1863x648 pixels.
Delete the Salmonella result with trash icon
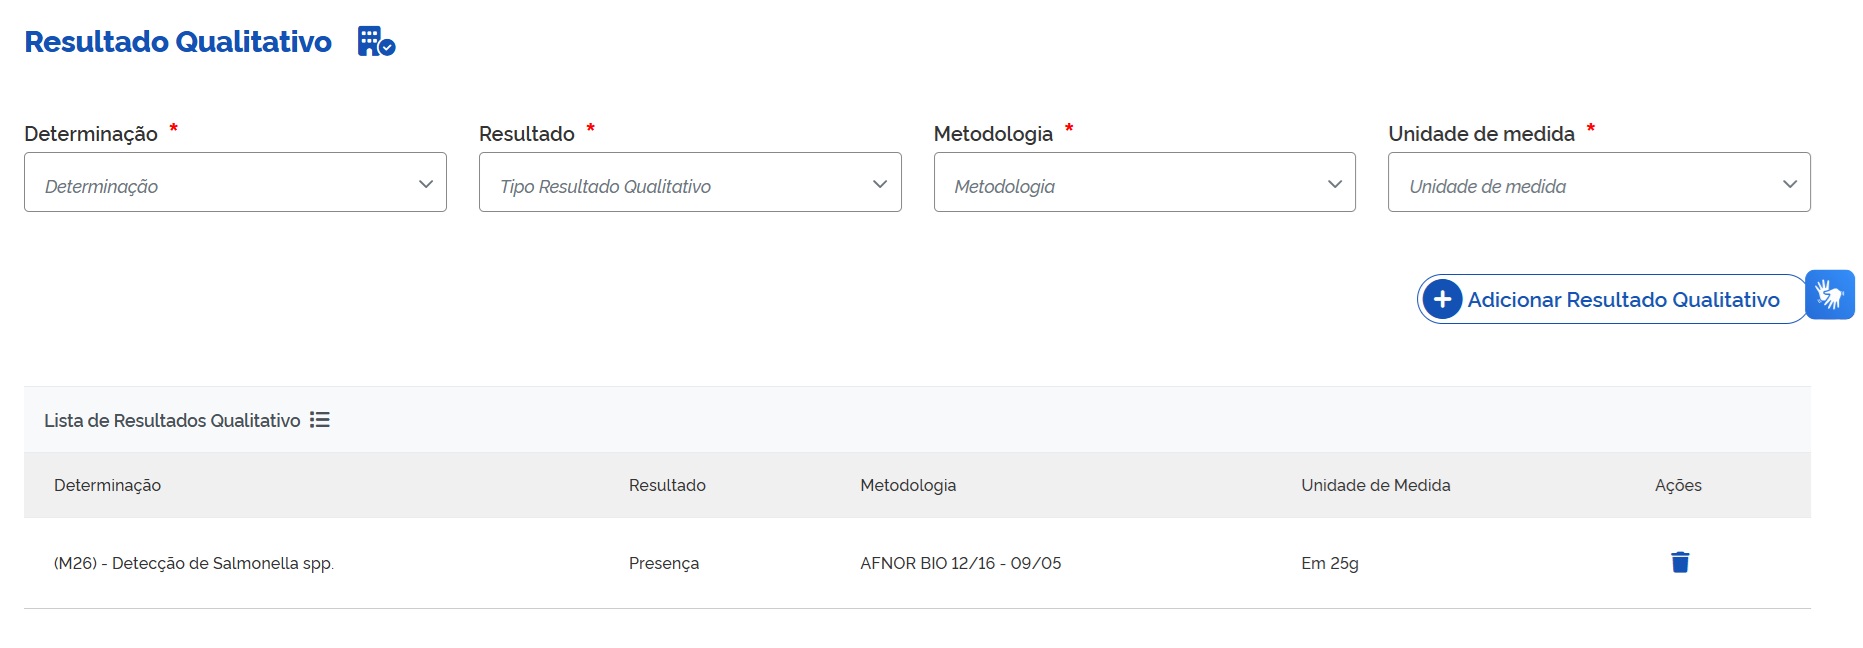(1680, 562)
